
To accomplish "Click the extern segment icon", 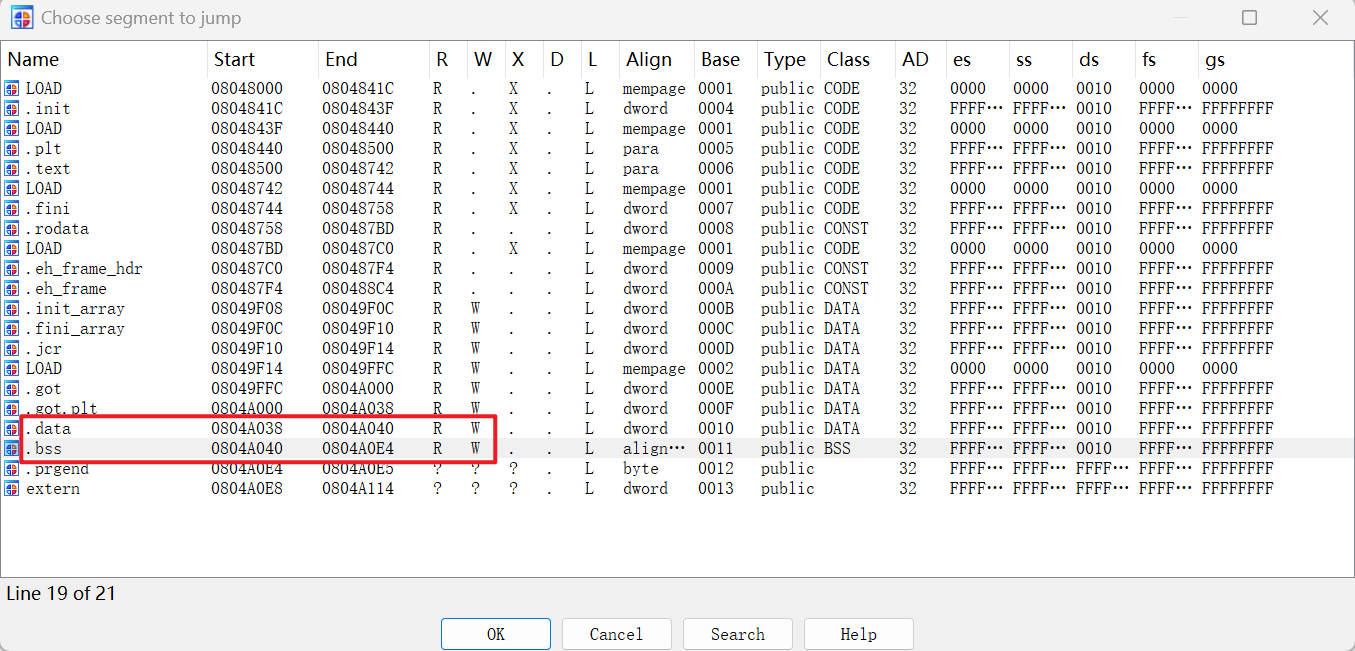I will point(12,489).
